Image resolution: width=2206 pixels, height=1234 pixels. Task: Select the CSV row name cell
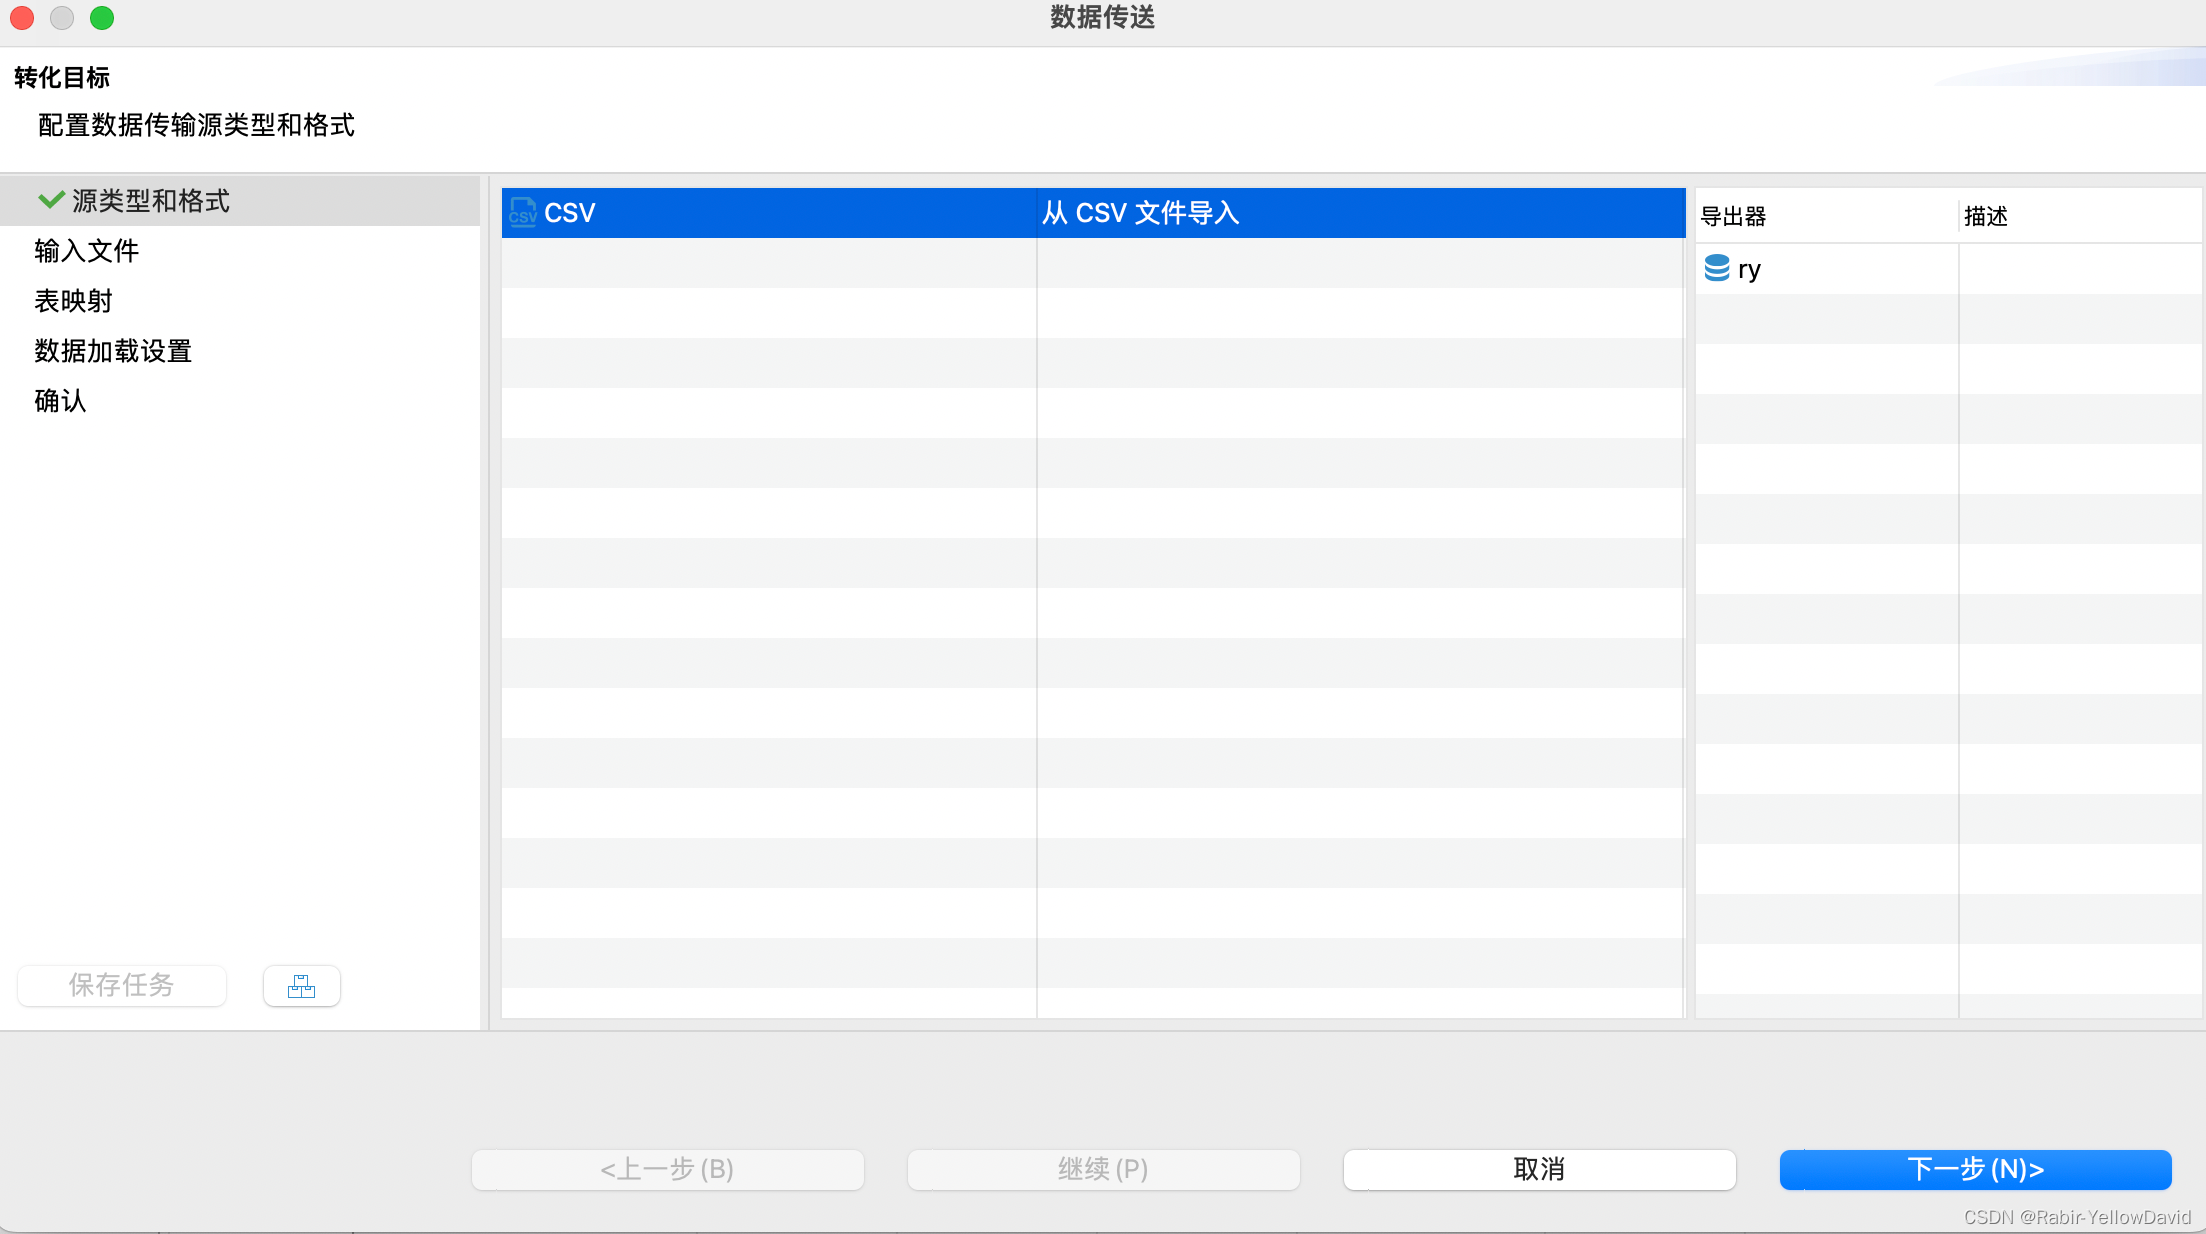coord(769,213)
